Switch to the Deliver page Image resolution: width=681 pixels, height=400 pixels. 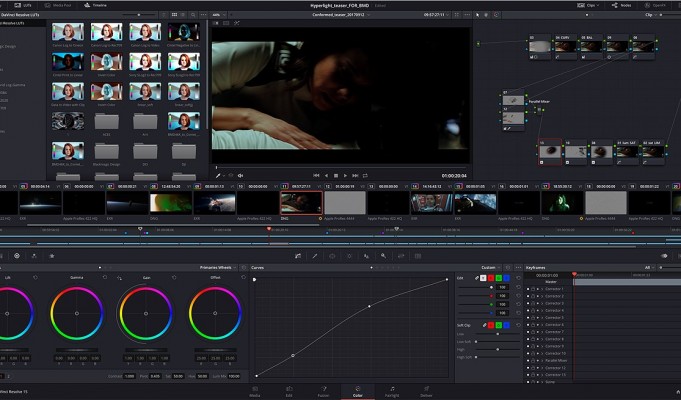[426, 391]
